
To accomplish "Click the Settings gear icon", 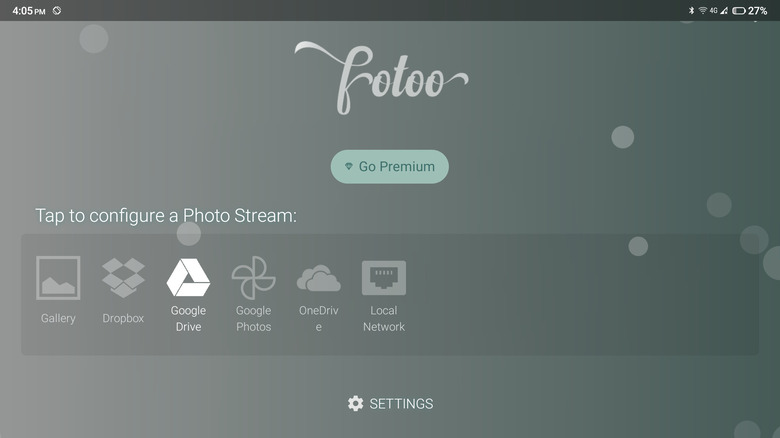I will (356, 403).
